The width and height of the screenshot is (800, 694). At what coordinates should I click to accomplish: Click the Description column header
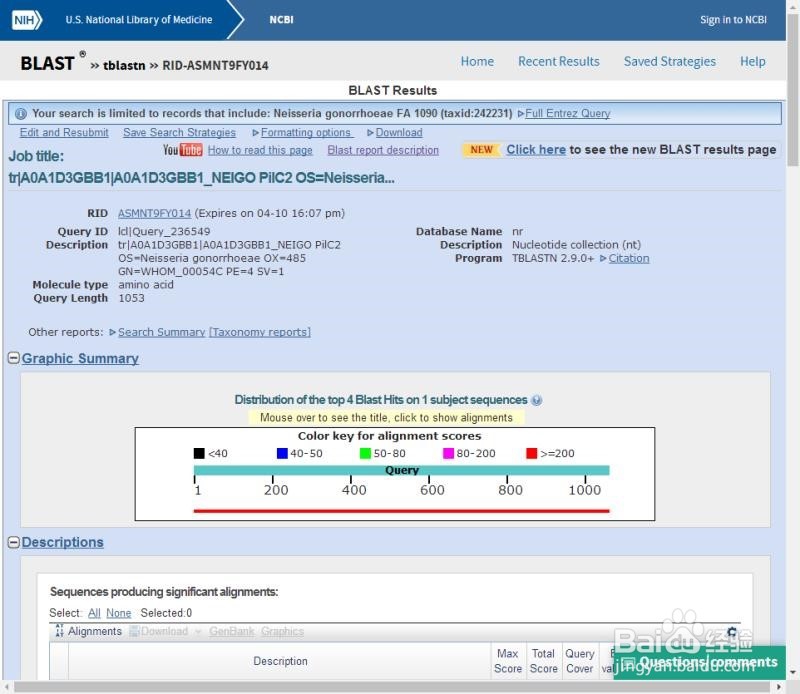(280, 661)
